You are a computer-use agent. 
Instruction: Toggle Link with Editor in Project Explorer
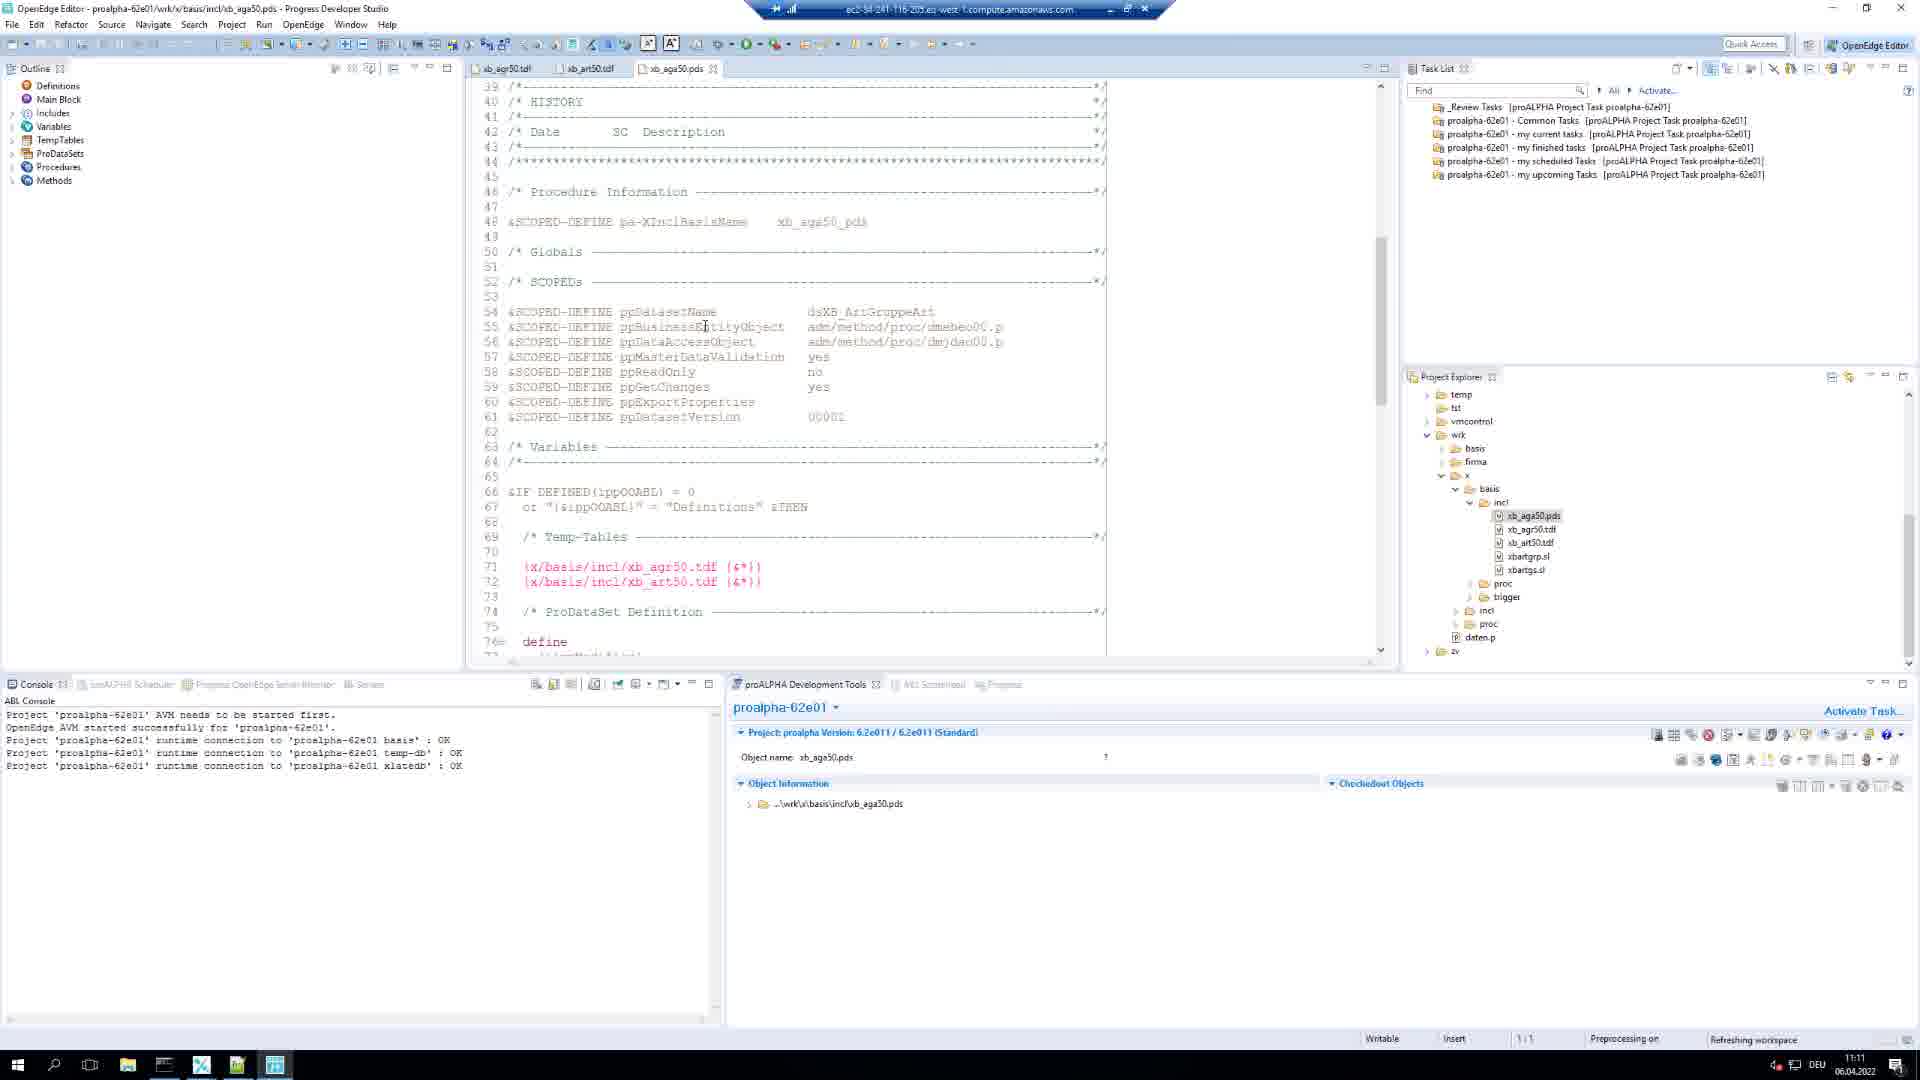pos(1849,377)
